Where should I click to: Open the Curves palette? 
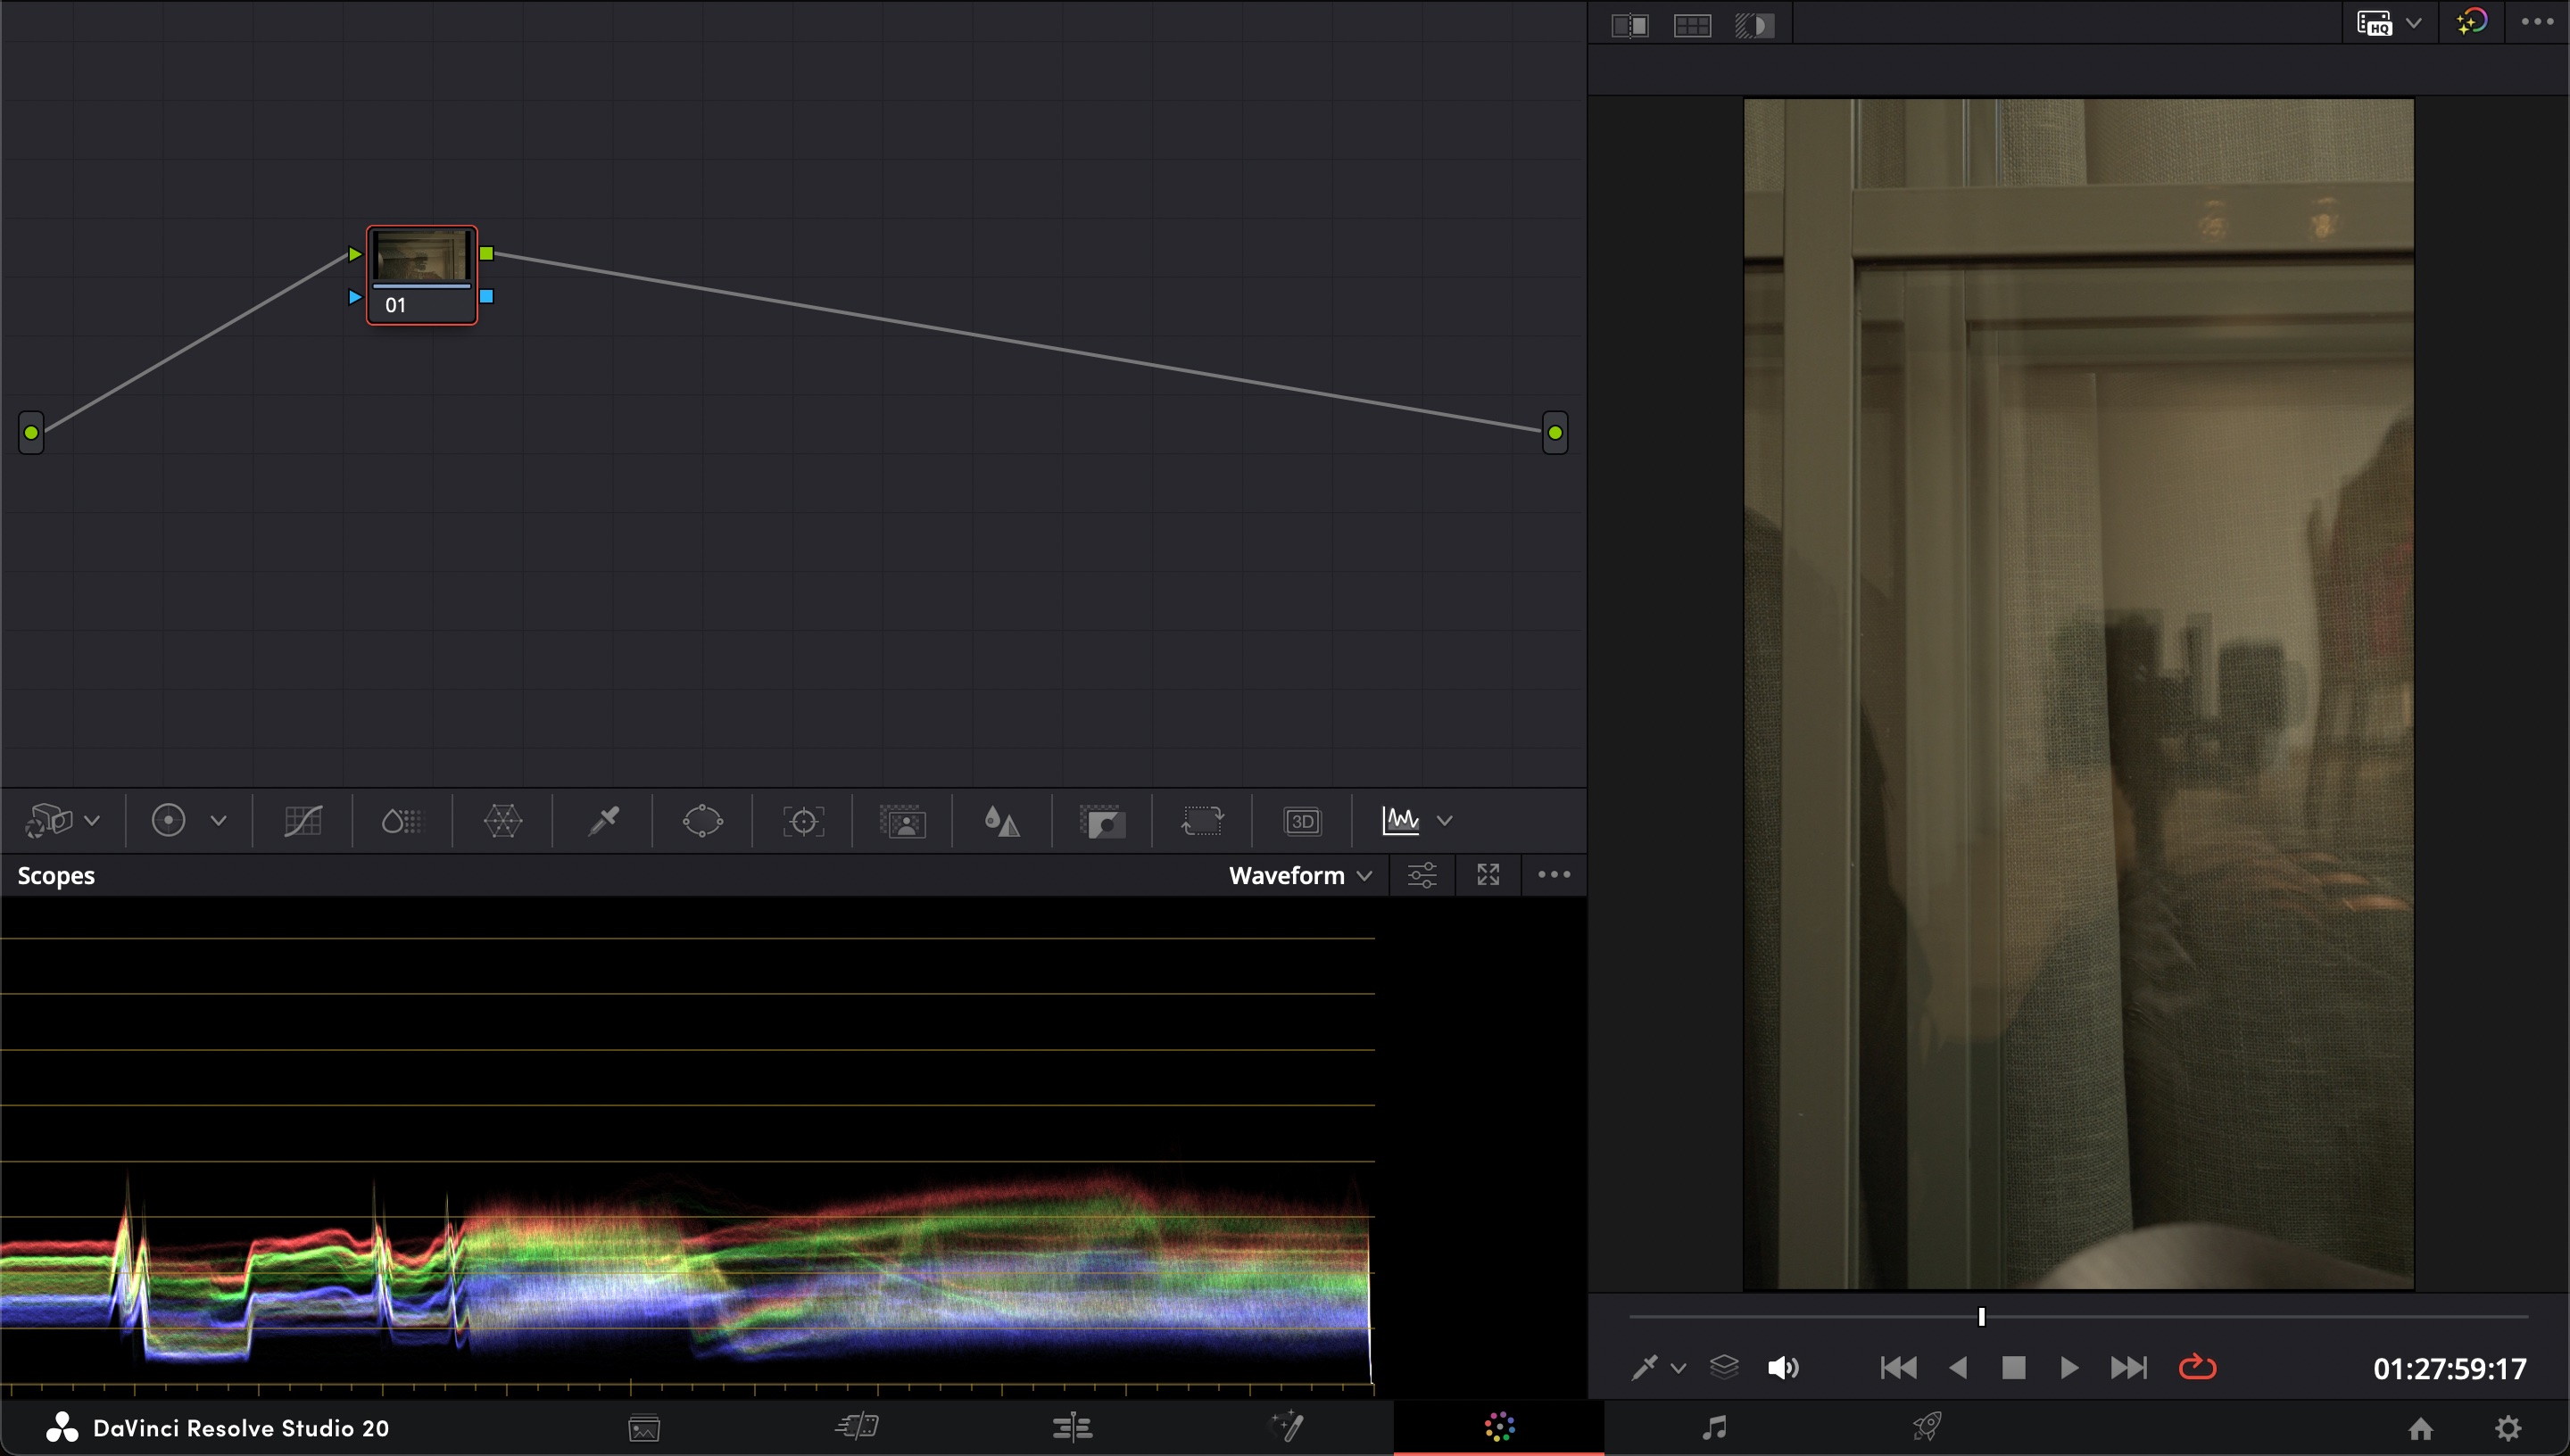click(302, 821)
